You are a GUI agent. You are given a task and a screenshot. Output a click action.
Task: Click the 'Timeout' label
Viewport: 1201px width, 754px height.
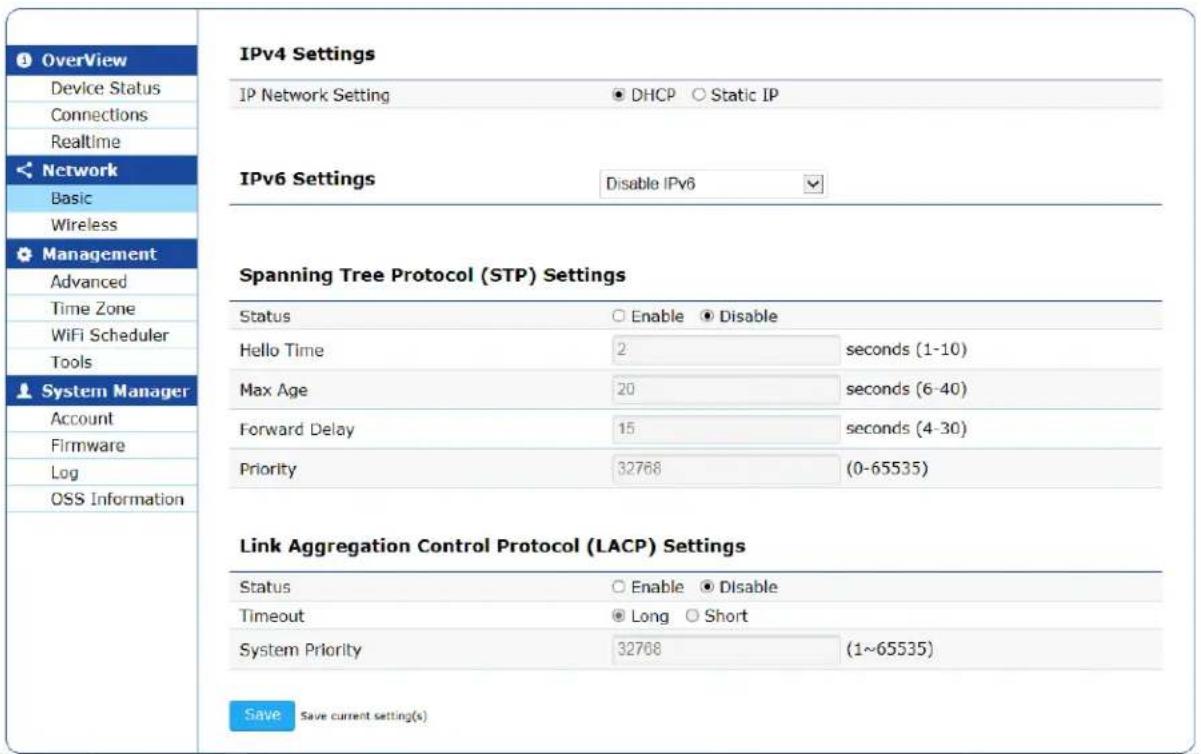click(272, 617)
